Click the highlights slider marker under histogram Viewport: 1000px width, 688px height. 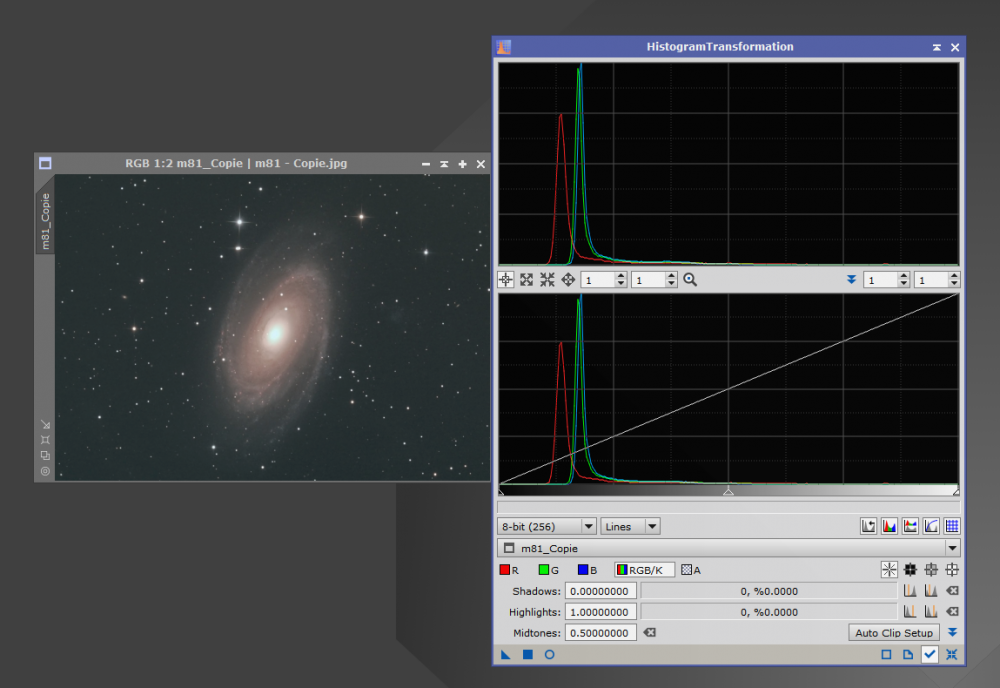[x=956, y=492]
